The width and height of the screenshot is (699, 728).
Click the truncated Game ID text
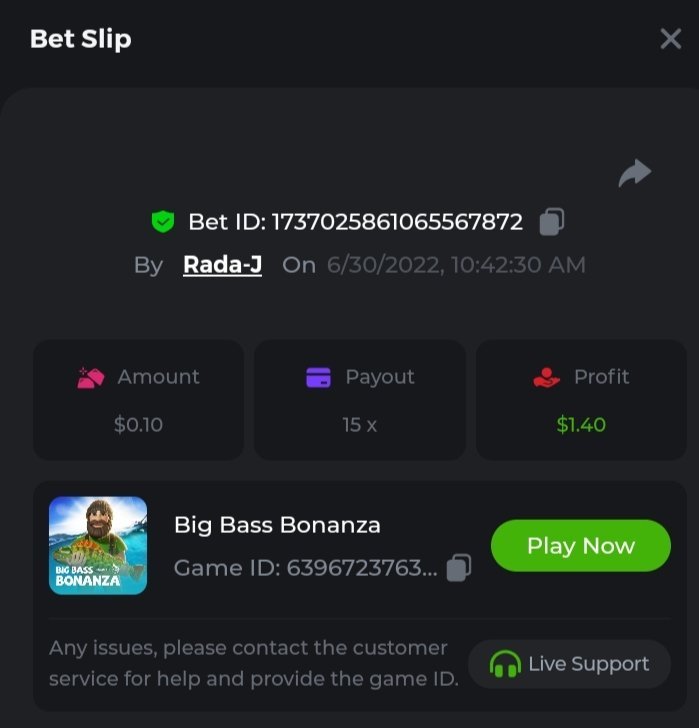(305, 568)
